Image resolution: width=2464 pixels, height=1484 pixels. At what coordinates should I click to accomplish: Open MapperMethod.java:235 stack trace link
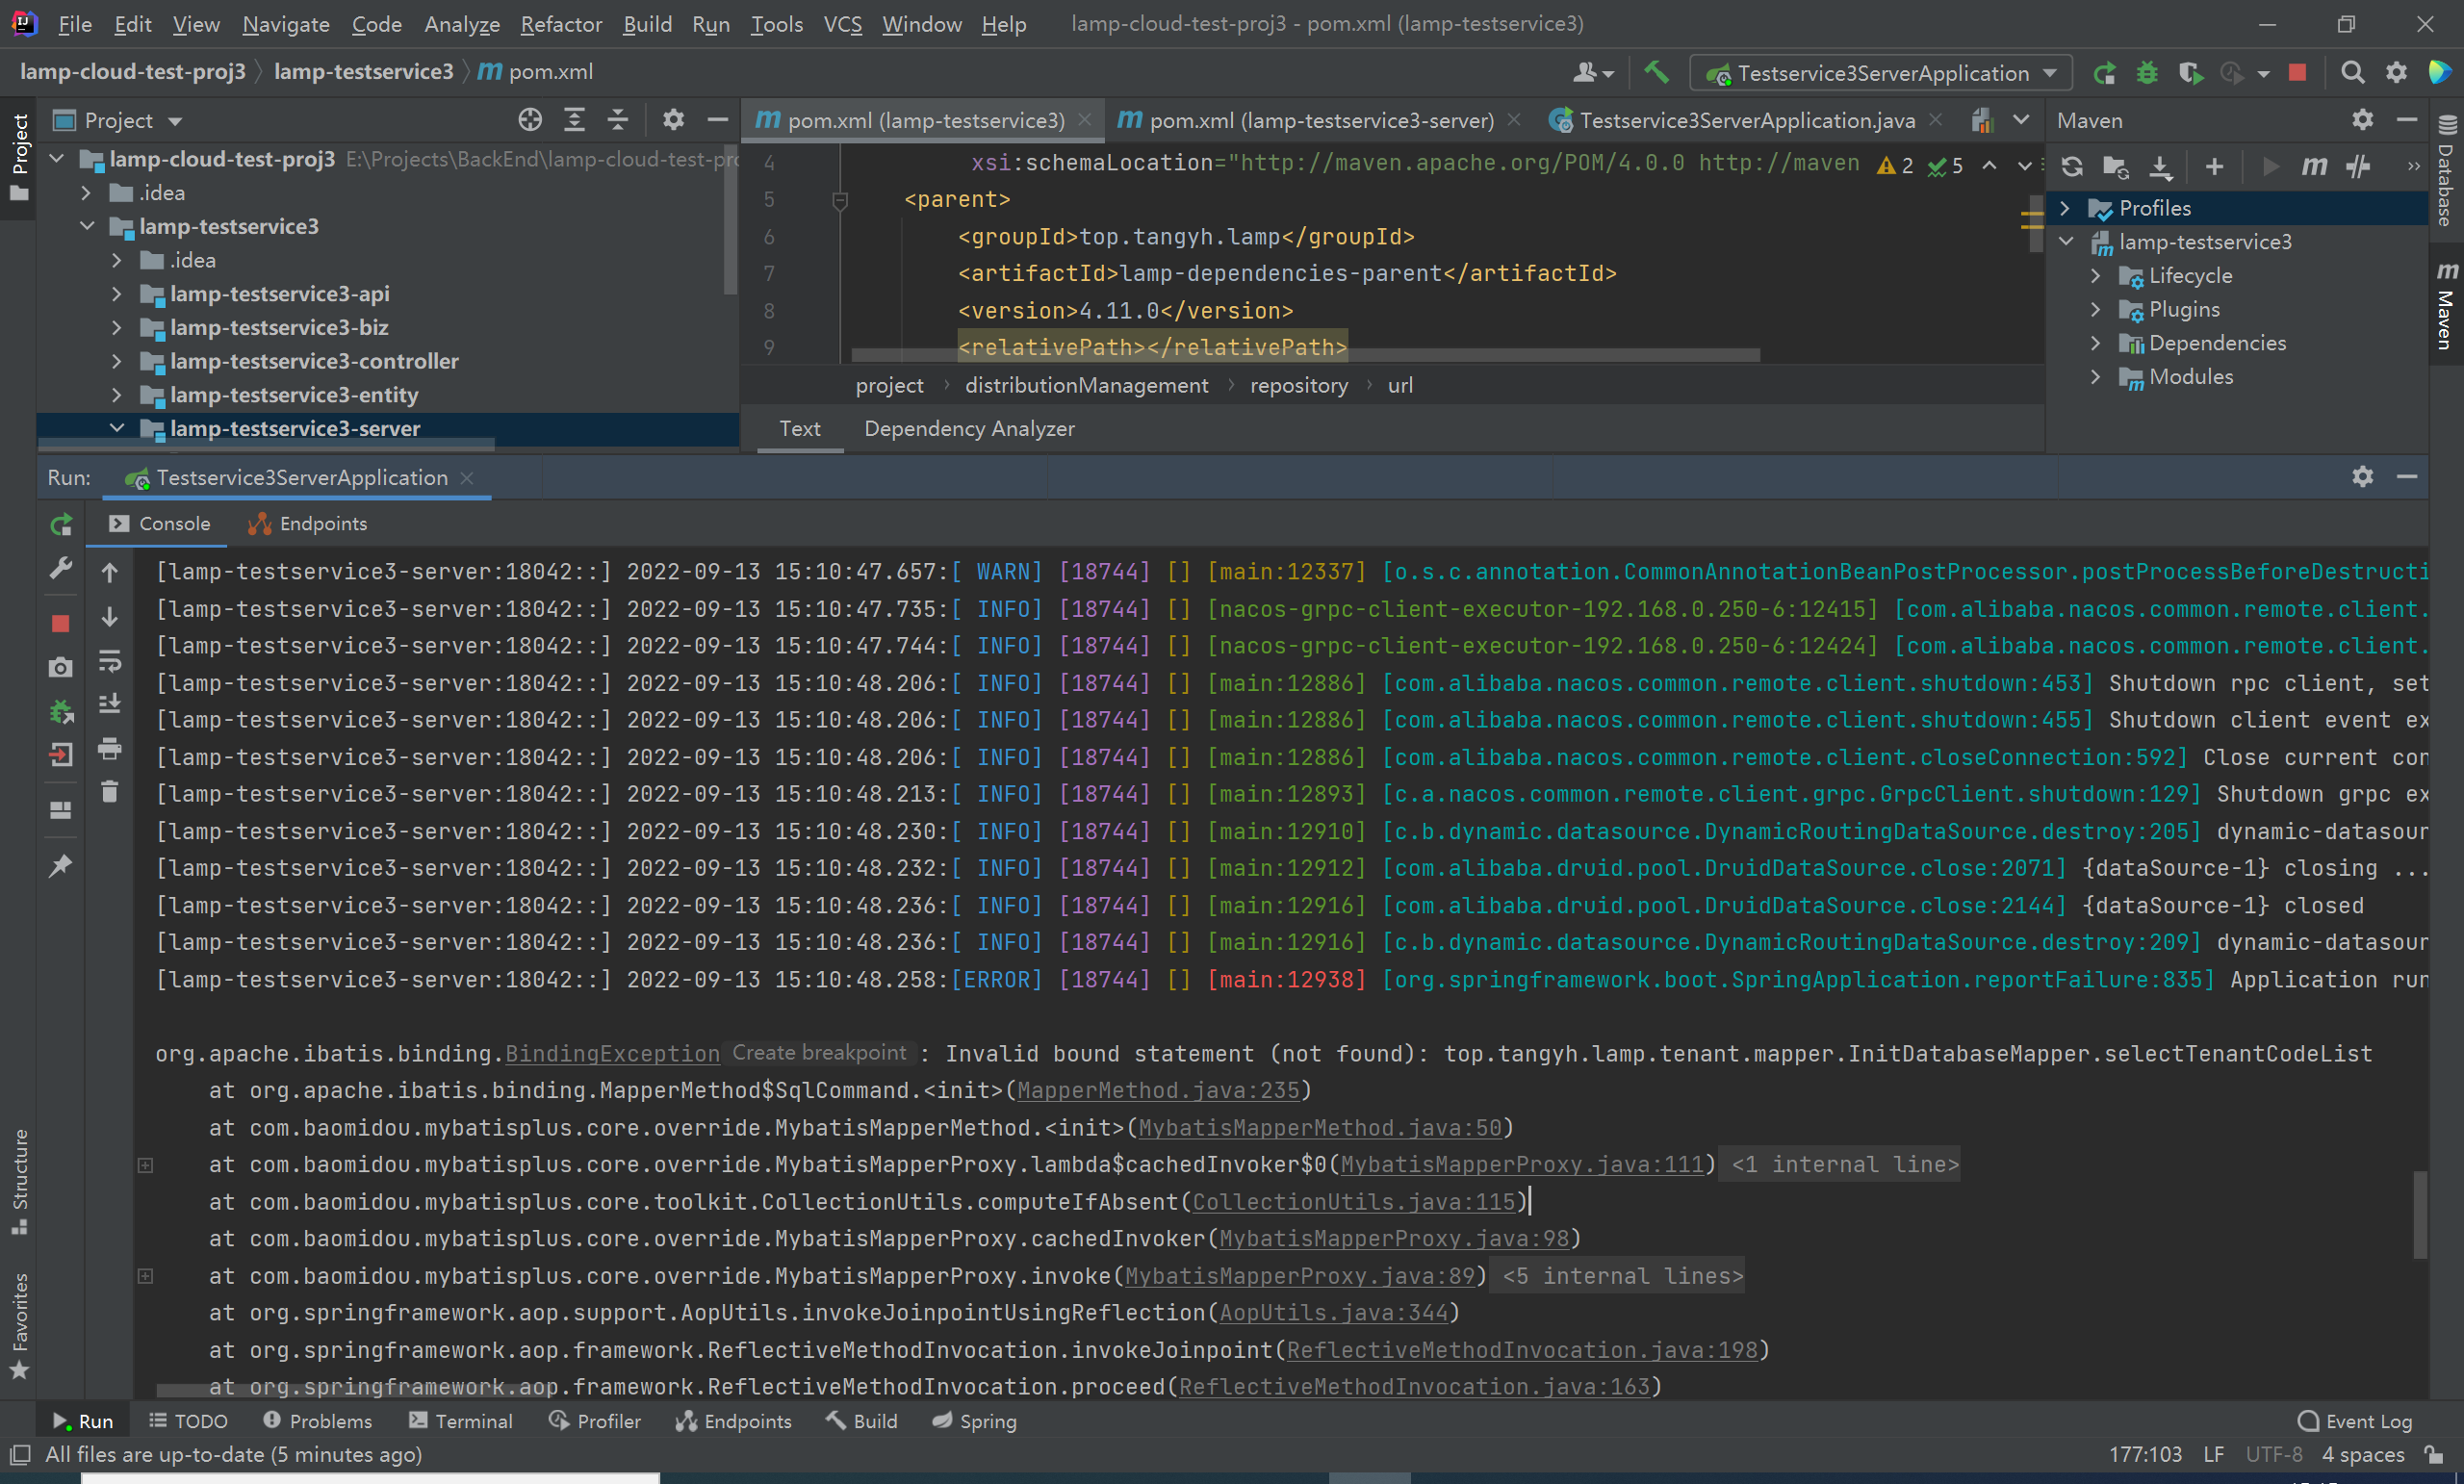pyautogui.click(x=1158, y=1091)
